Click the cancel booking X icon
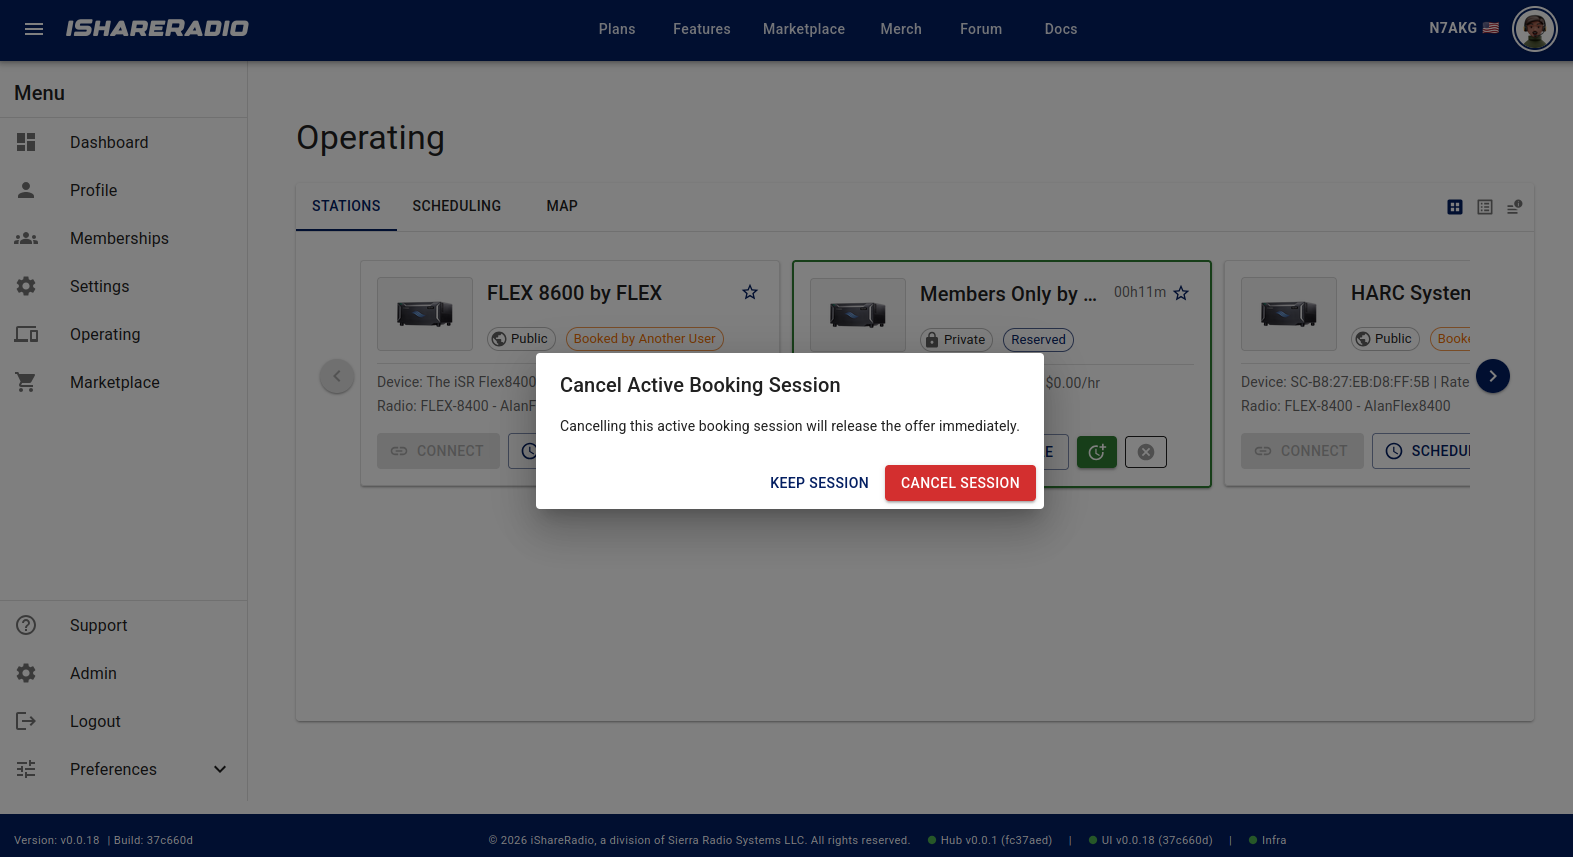 tap(1146, 452)
